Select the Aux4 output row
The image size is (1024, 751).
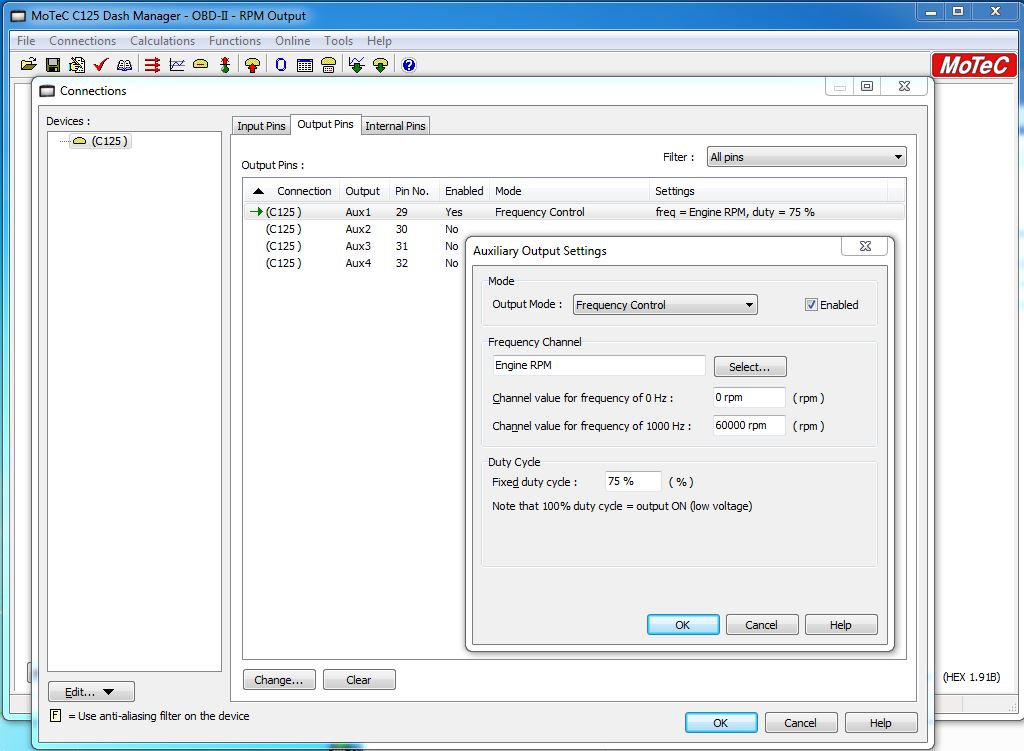click(356, 263)
